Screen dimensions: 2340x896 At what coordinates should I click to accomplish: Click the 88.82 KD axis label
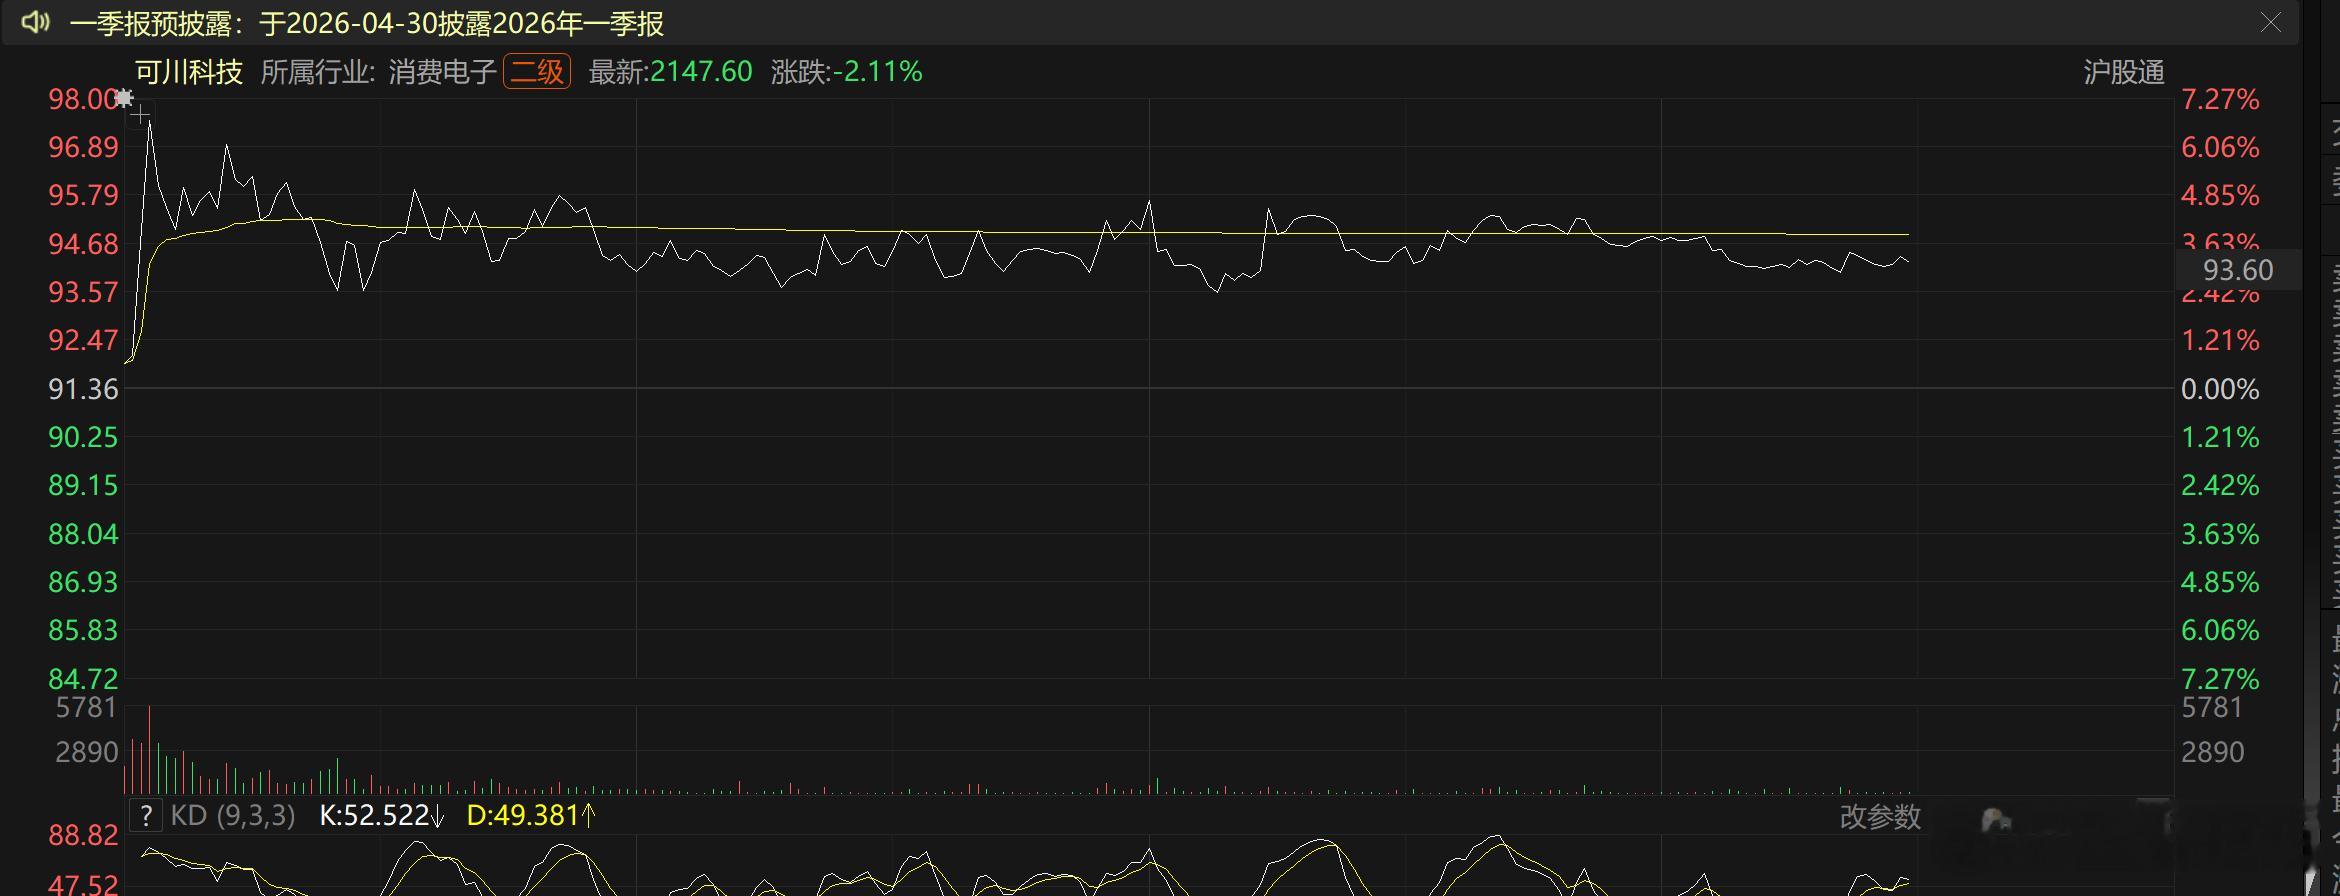83,835
